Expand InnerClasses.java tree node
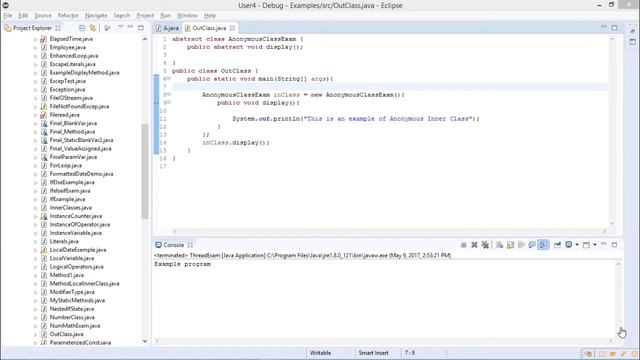 (x=36, y=208)
